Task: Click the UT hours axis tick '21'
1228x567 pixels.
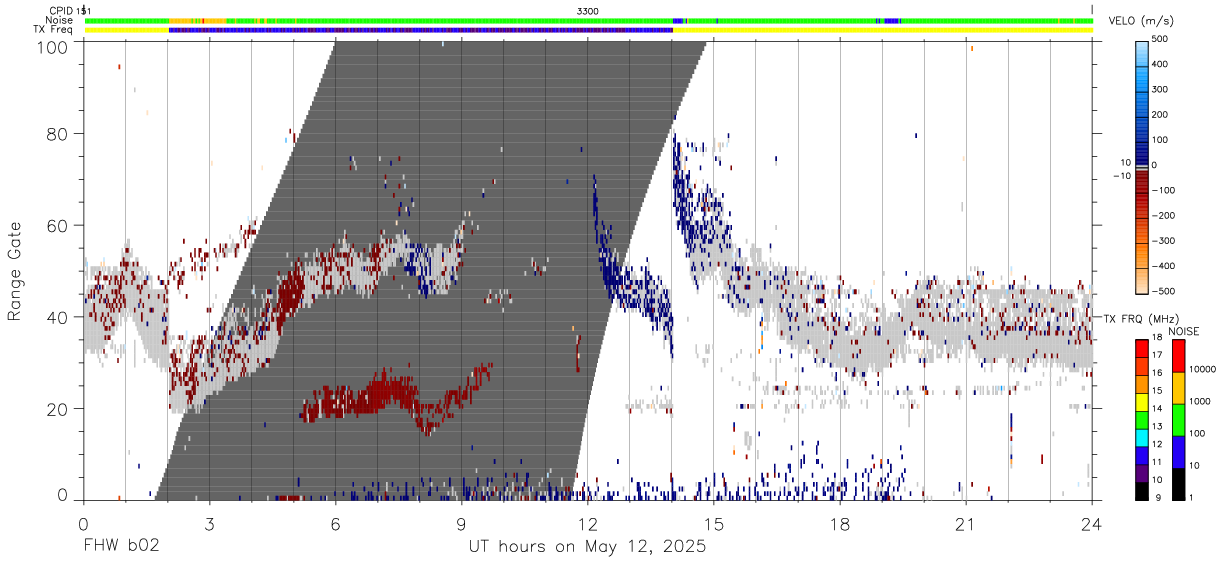Action: point(966,523)
